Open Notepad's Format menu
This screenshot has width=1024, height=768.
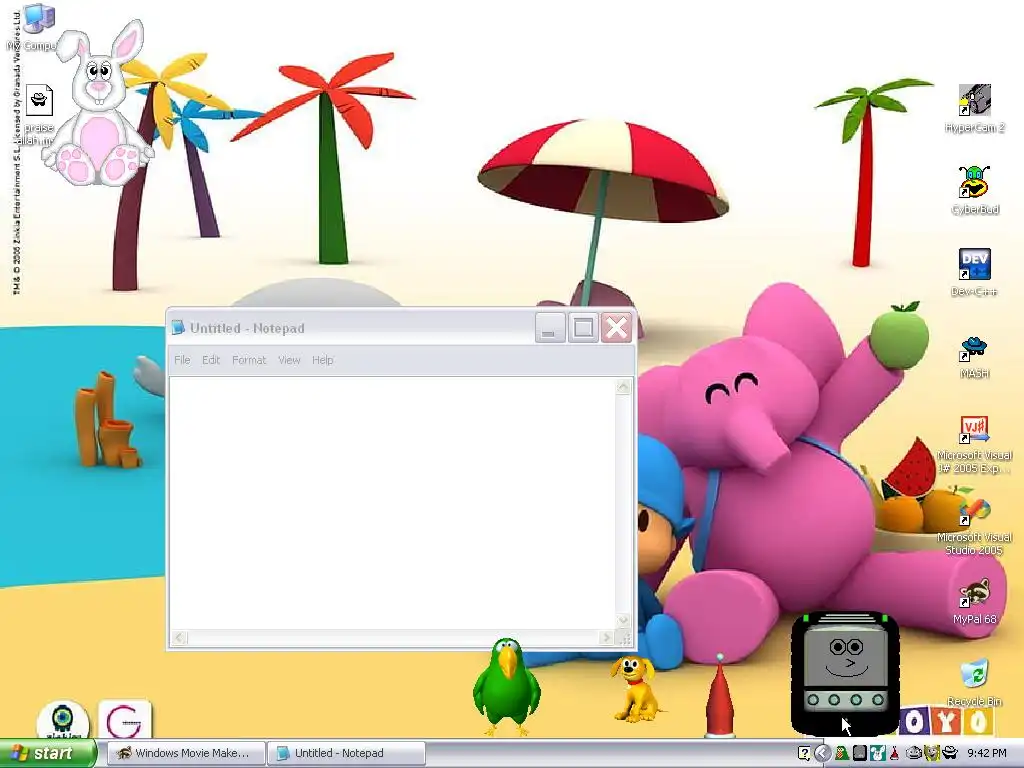pyautogui.click(x=249, y=360)
